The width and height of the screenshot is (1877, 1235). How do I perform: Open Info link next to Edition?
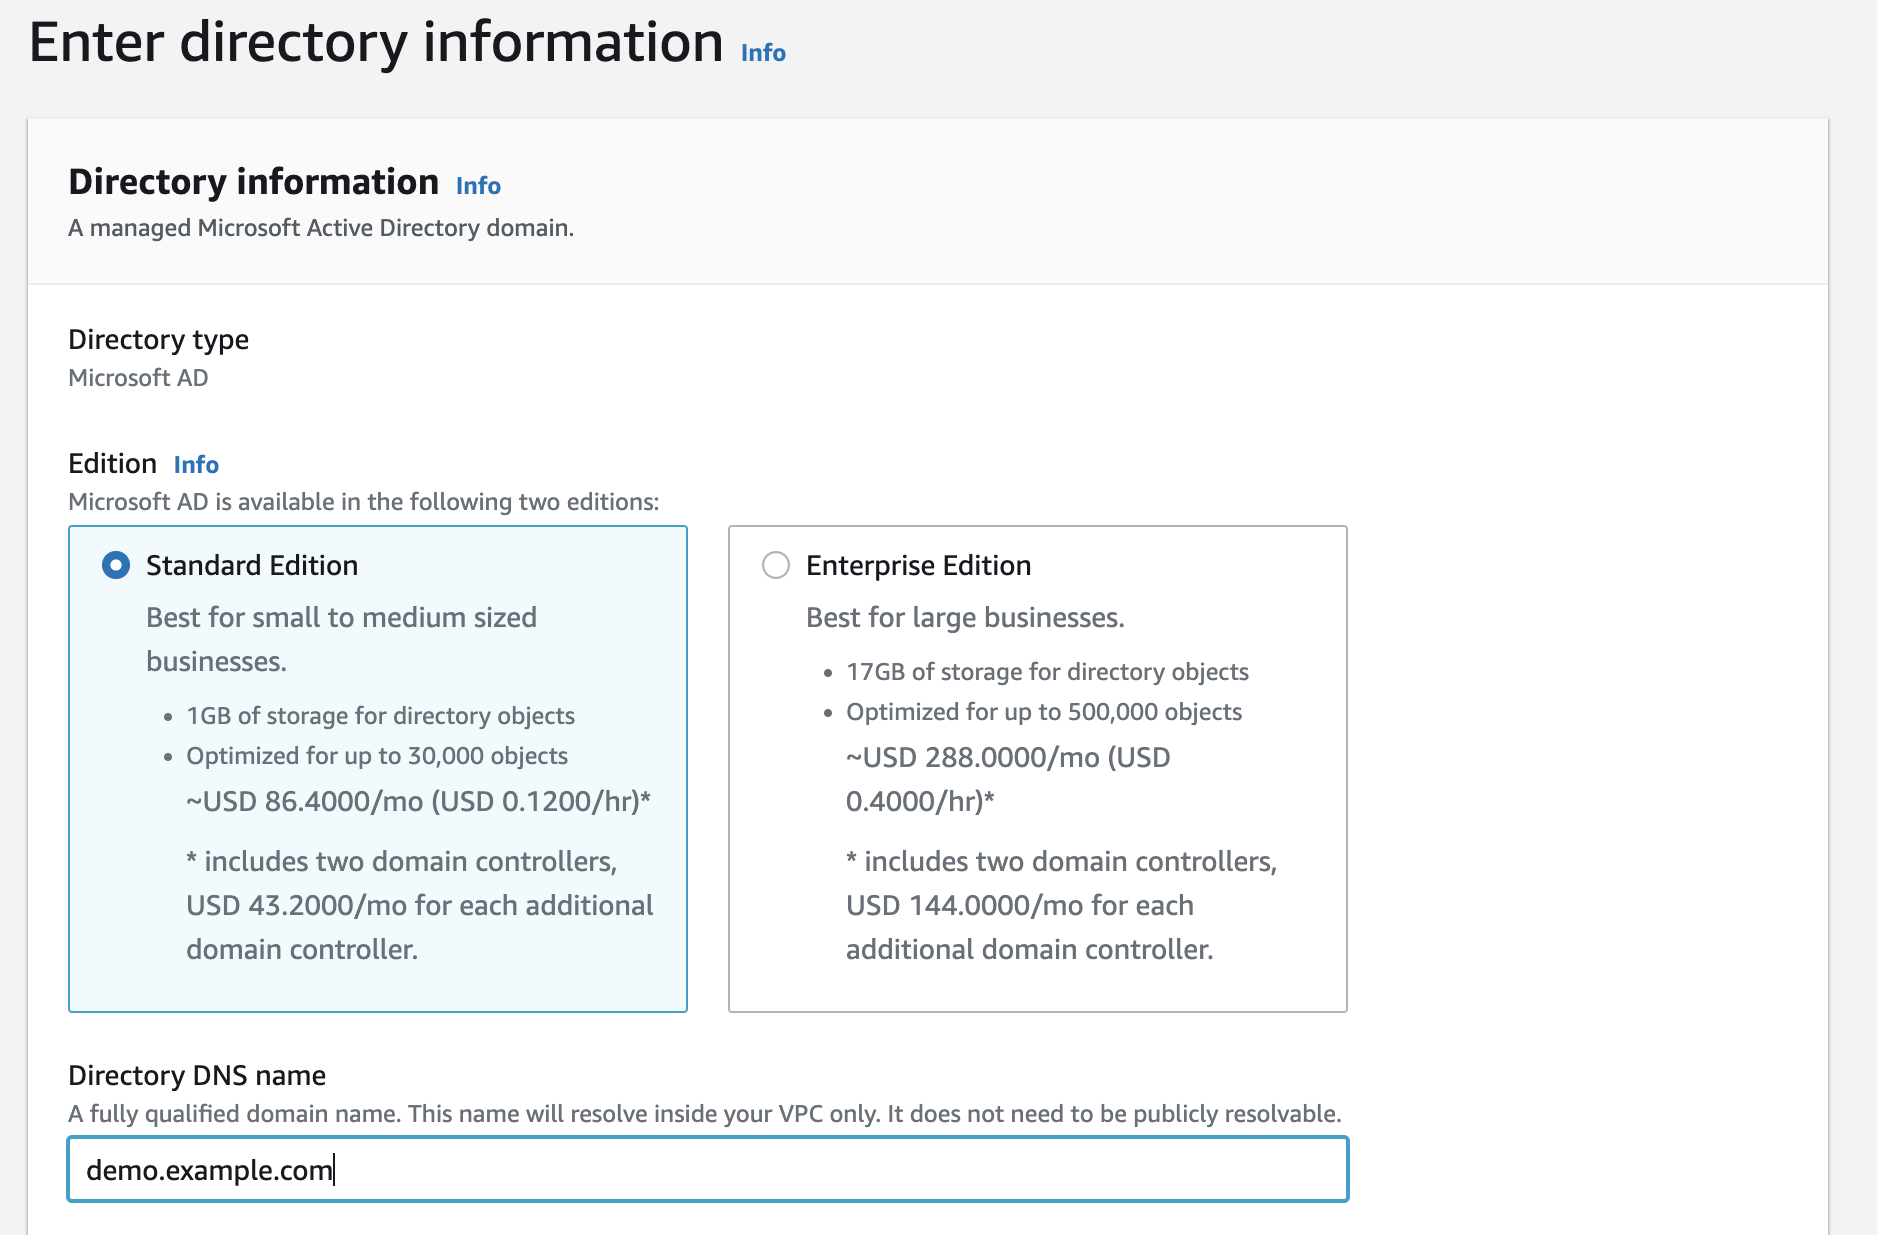tap(196, 465)
